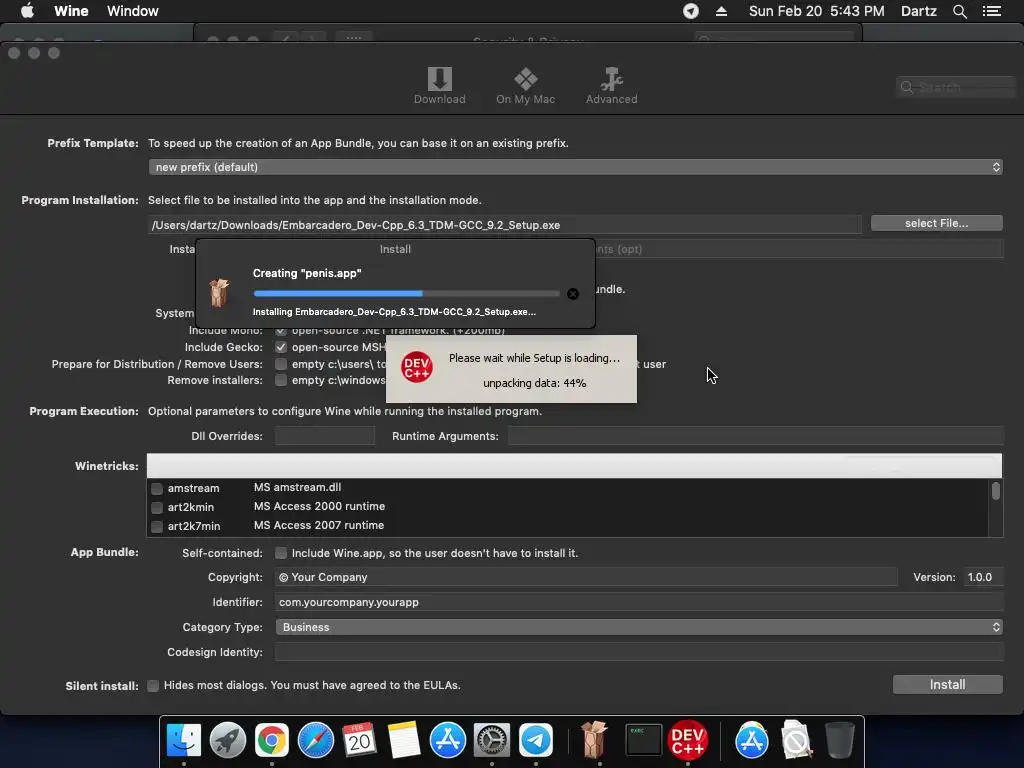Open the Apple menu
The image size is (1024, 768).
27,11
